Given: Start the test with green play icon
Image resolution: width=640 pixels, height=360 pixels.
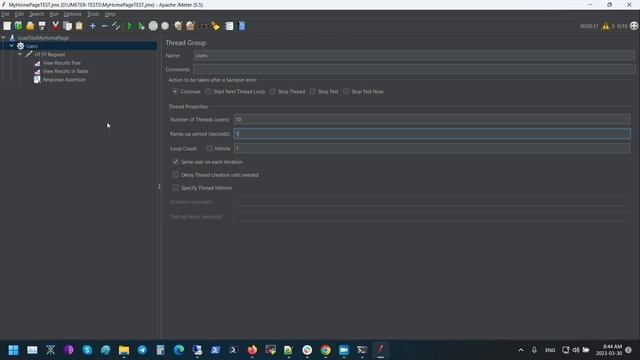Looking at the screenshot, I should (x=129, y=26).
